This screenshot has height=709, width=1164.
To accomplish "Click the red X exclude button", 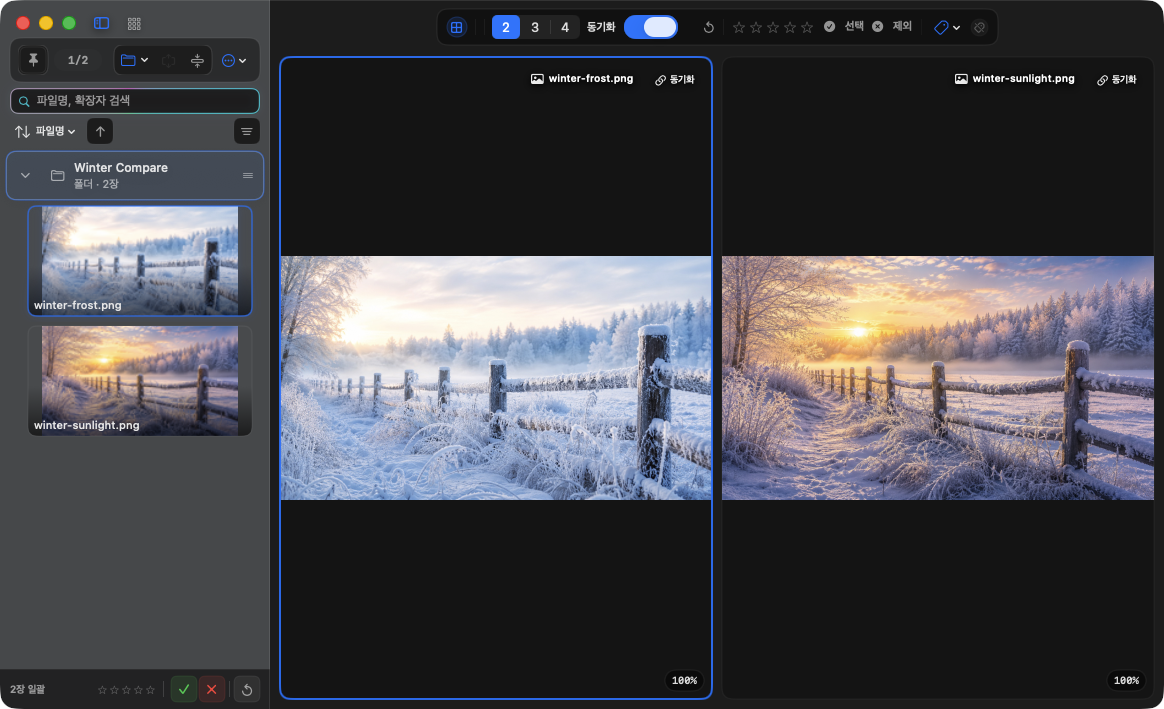I will click(x=212, y=690).
